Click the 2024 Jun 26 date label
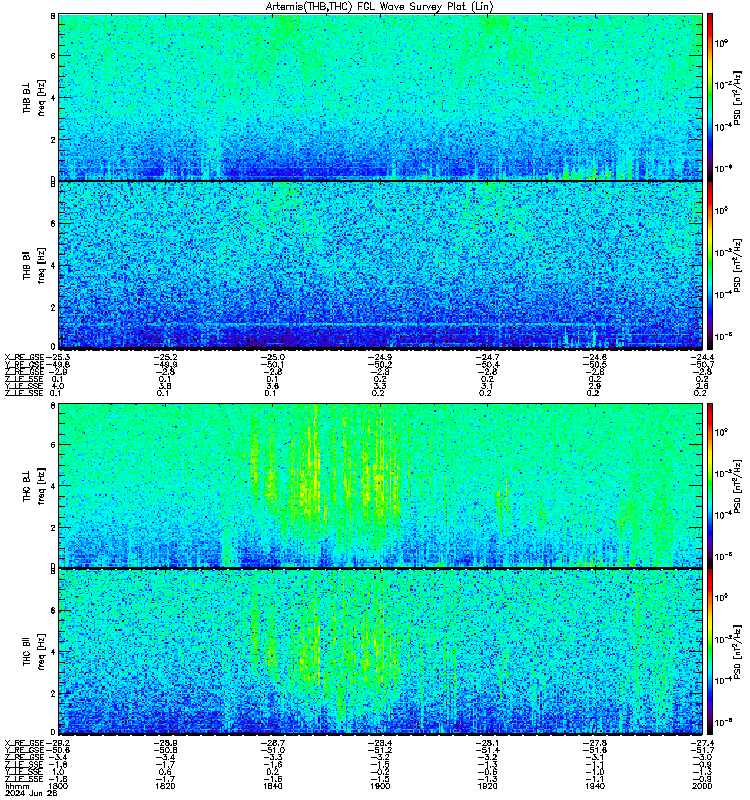Image resolution: width=750 pixels, height=800 pixels. [x=31, y=793]
